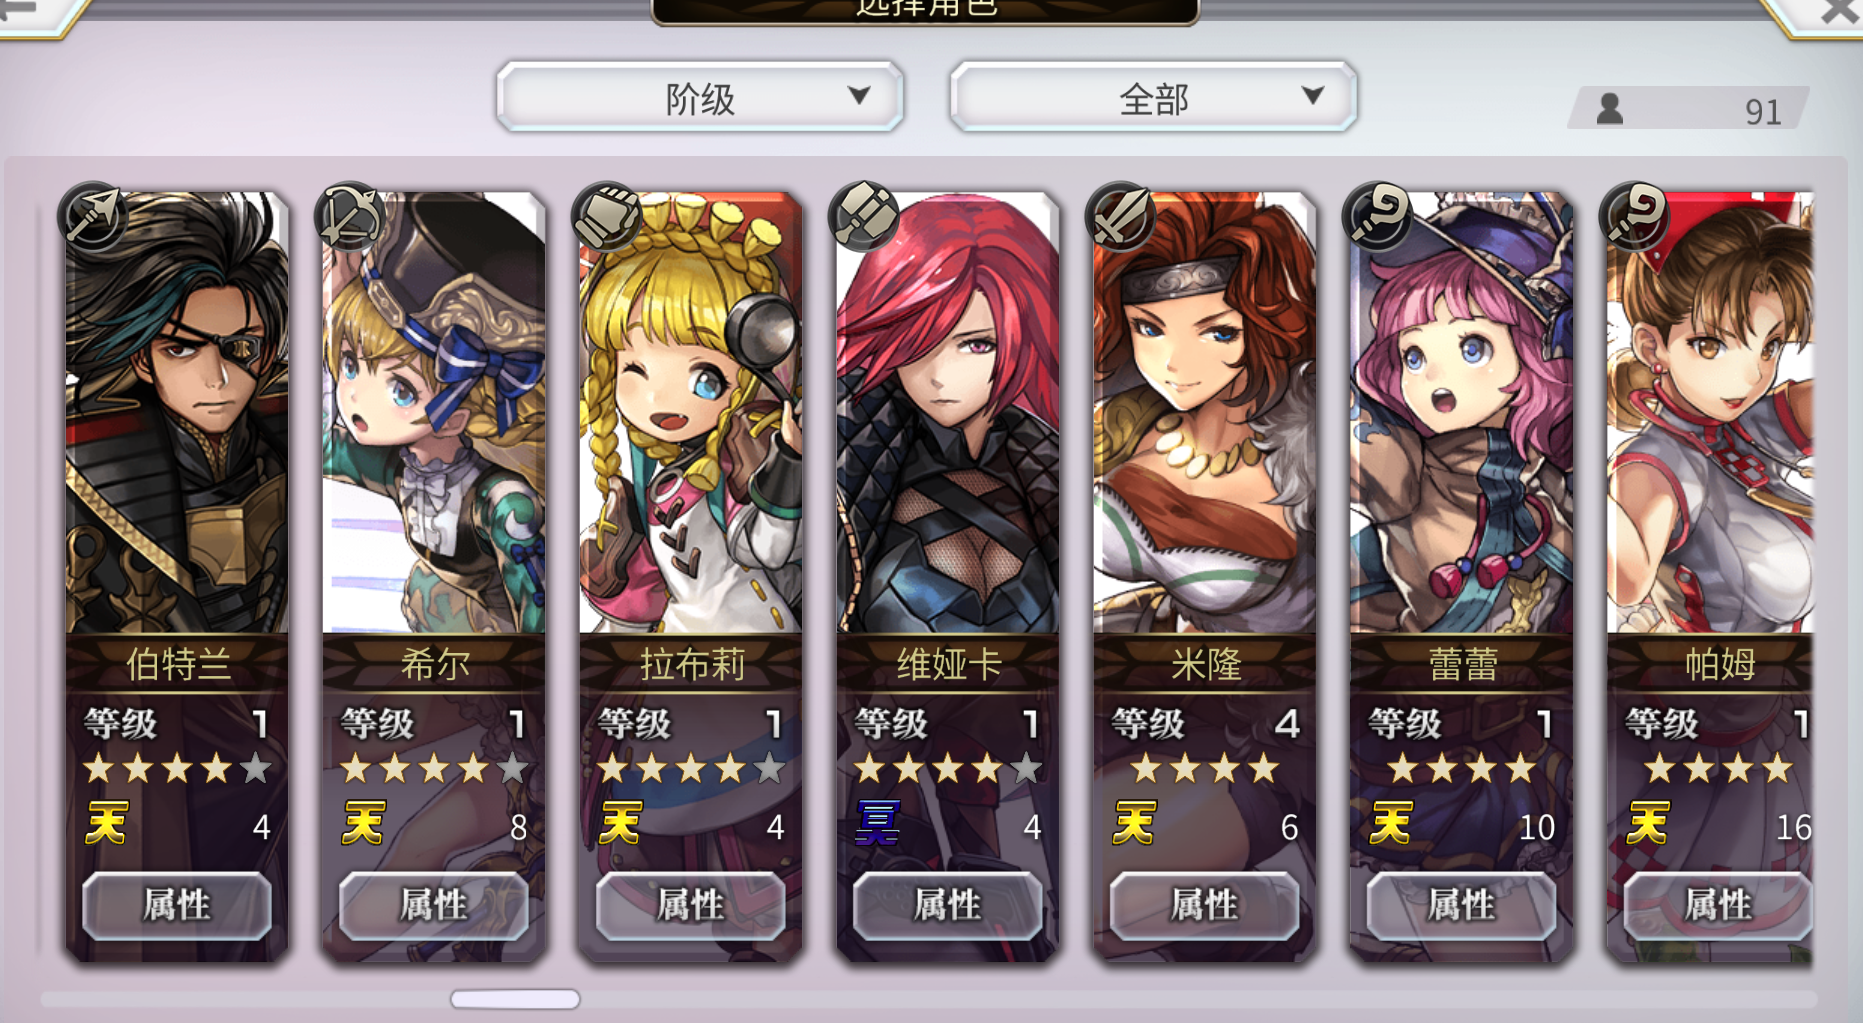Image resolution: width=1863 pixels, height=1023 pixels.
Task: Click the arrow on the 全部 dropdown
Action: (x=1312, y=96)
